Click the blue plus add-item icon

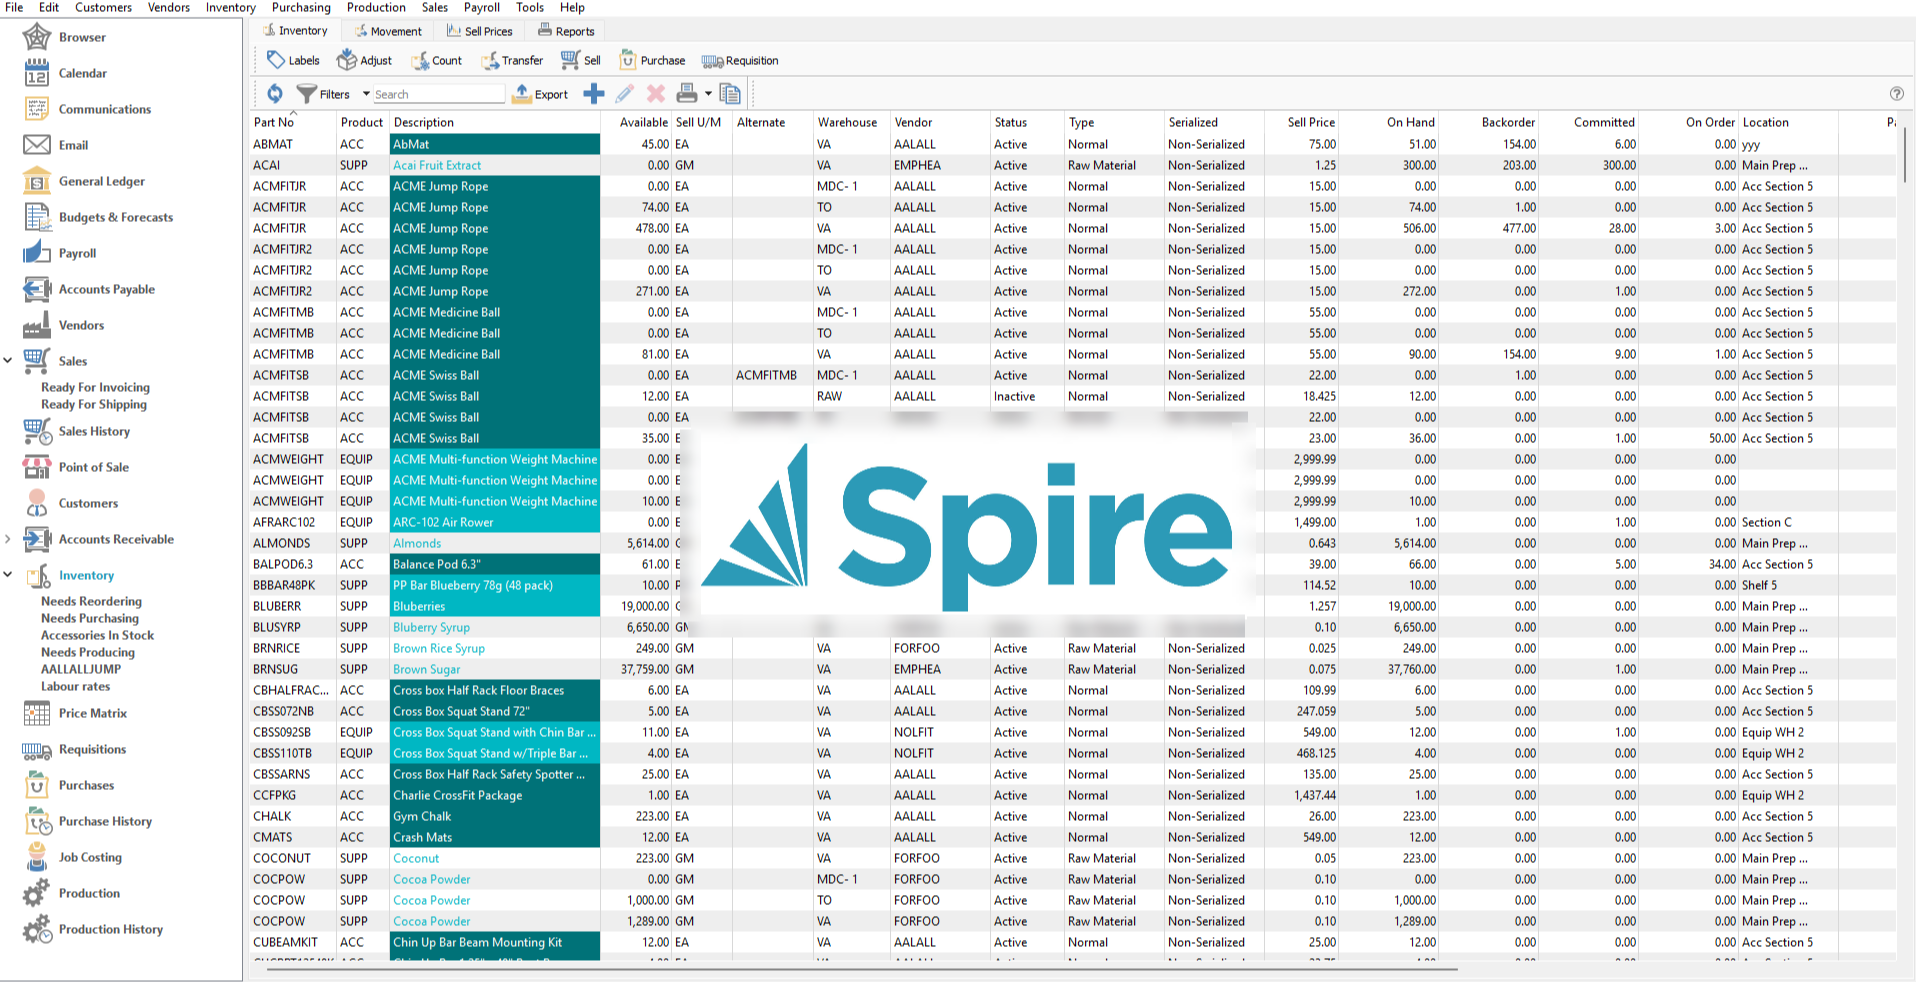coord(594,94)
